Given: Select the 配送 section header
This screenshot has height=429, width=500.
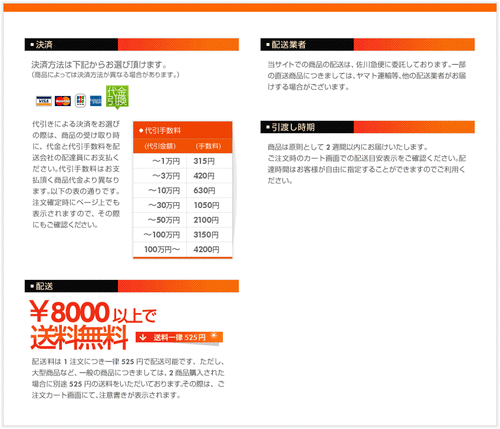Looking at the screenshot, I should [x=132, y=286].
